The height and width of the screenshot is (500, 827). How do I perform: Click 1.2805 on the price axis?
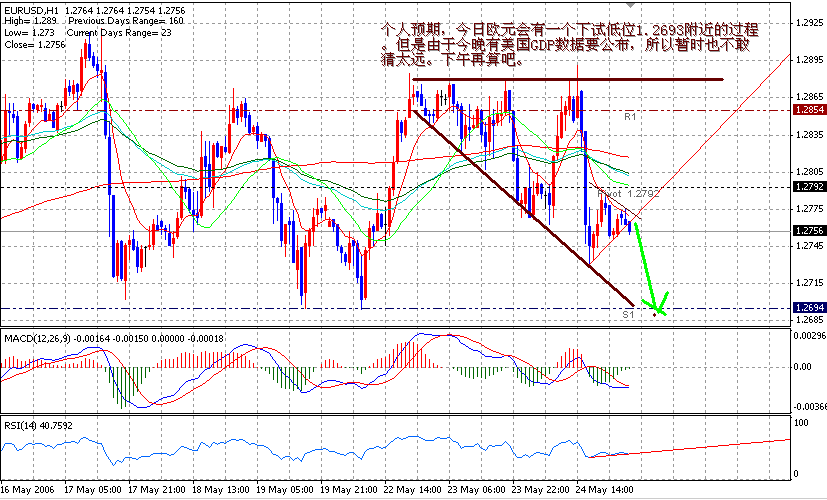point(810,171)
